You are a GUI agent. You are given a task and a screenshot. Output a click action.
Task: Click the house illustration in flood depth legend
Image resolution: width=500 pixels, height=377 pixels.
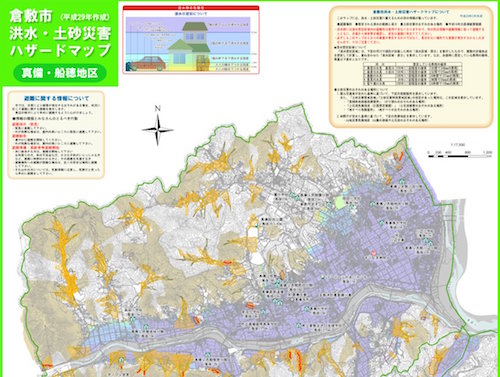[x=189, y=46]
